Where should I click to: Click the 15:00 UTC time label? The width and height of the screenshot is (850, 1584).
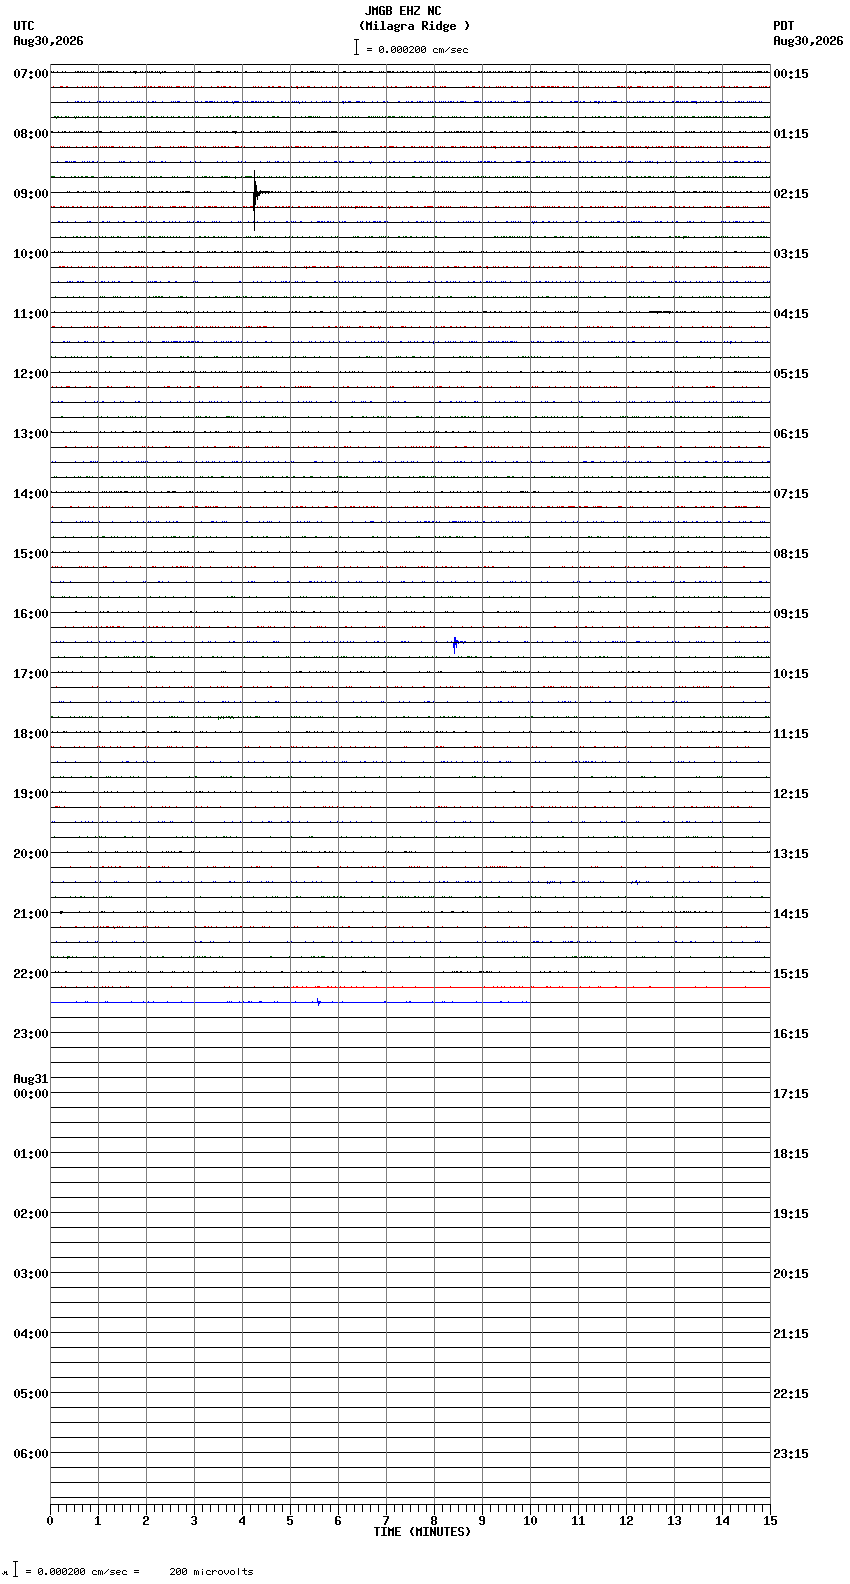point(31,554)
